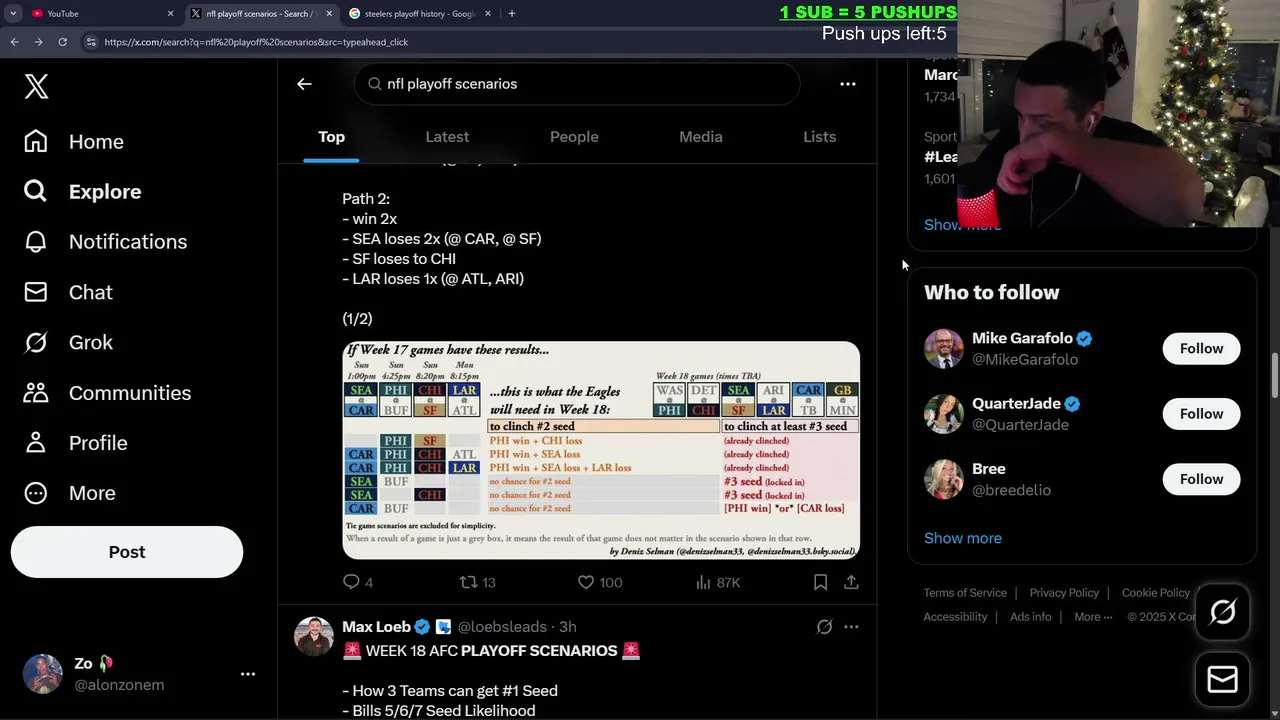The image size is (1280, 720).
Task: Click the back arrow beside search box
Action: [304, 84]
